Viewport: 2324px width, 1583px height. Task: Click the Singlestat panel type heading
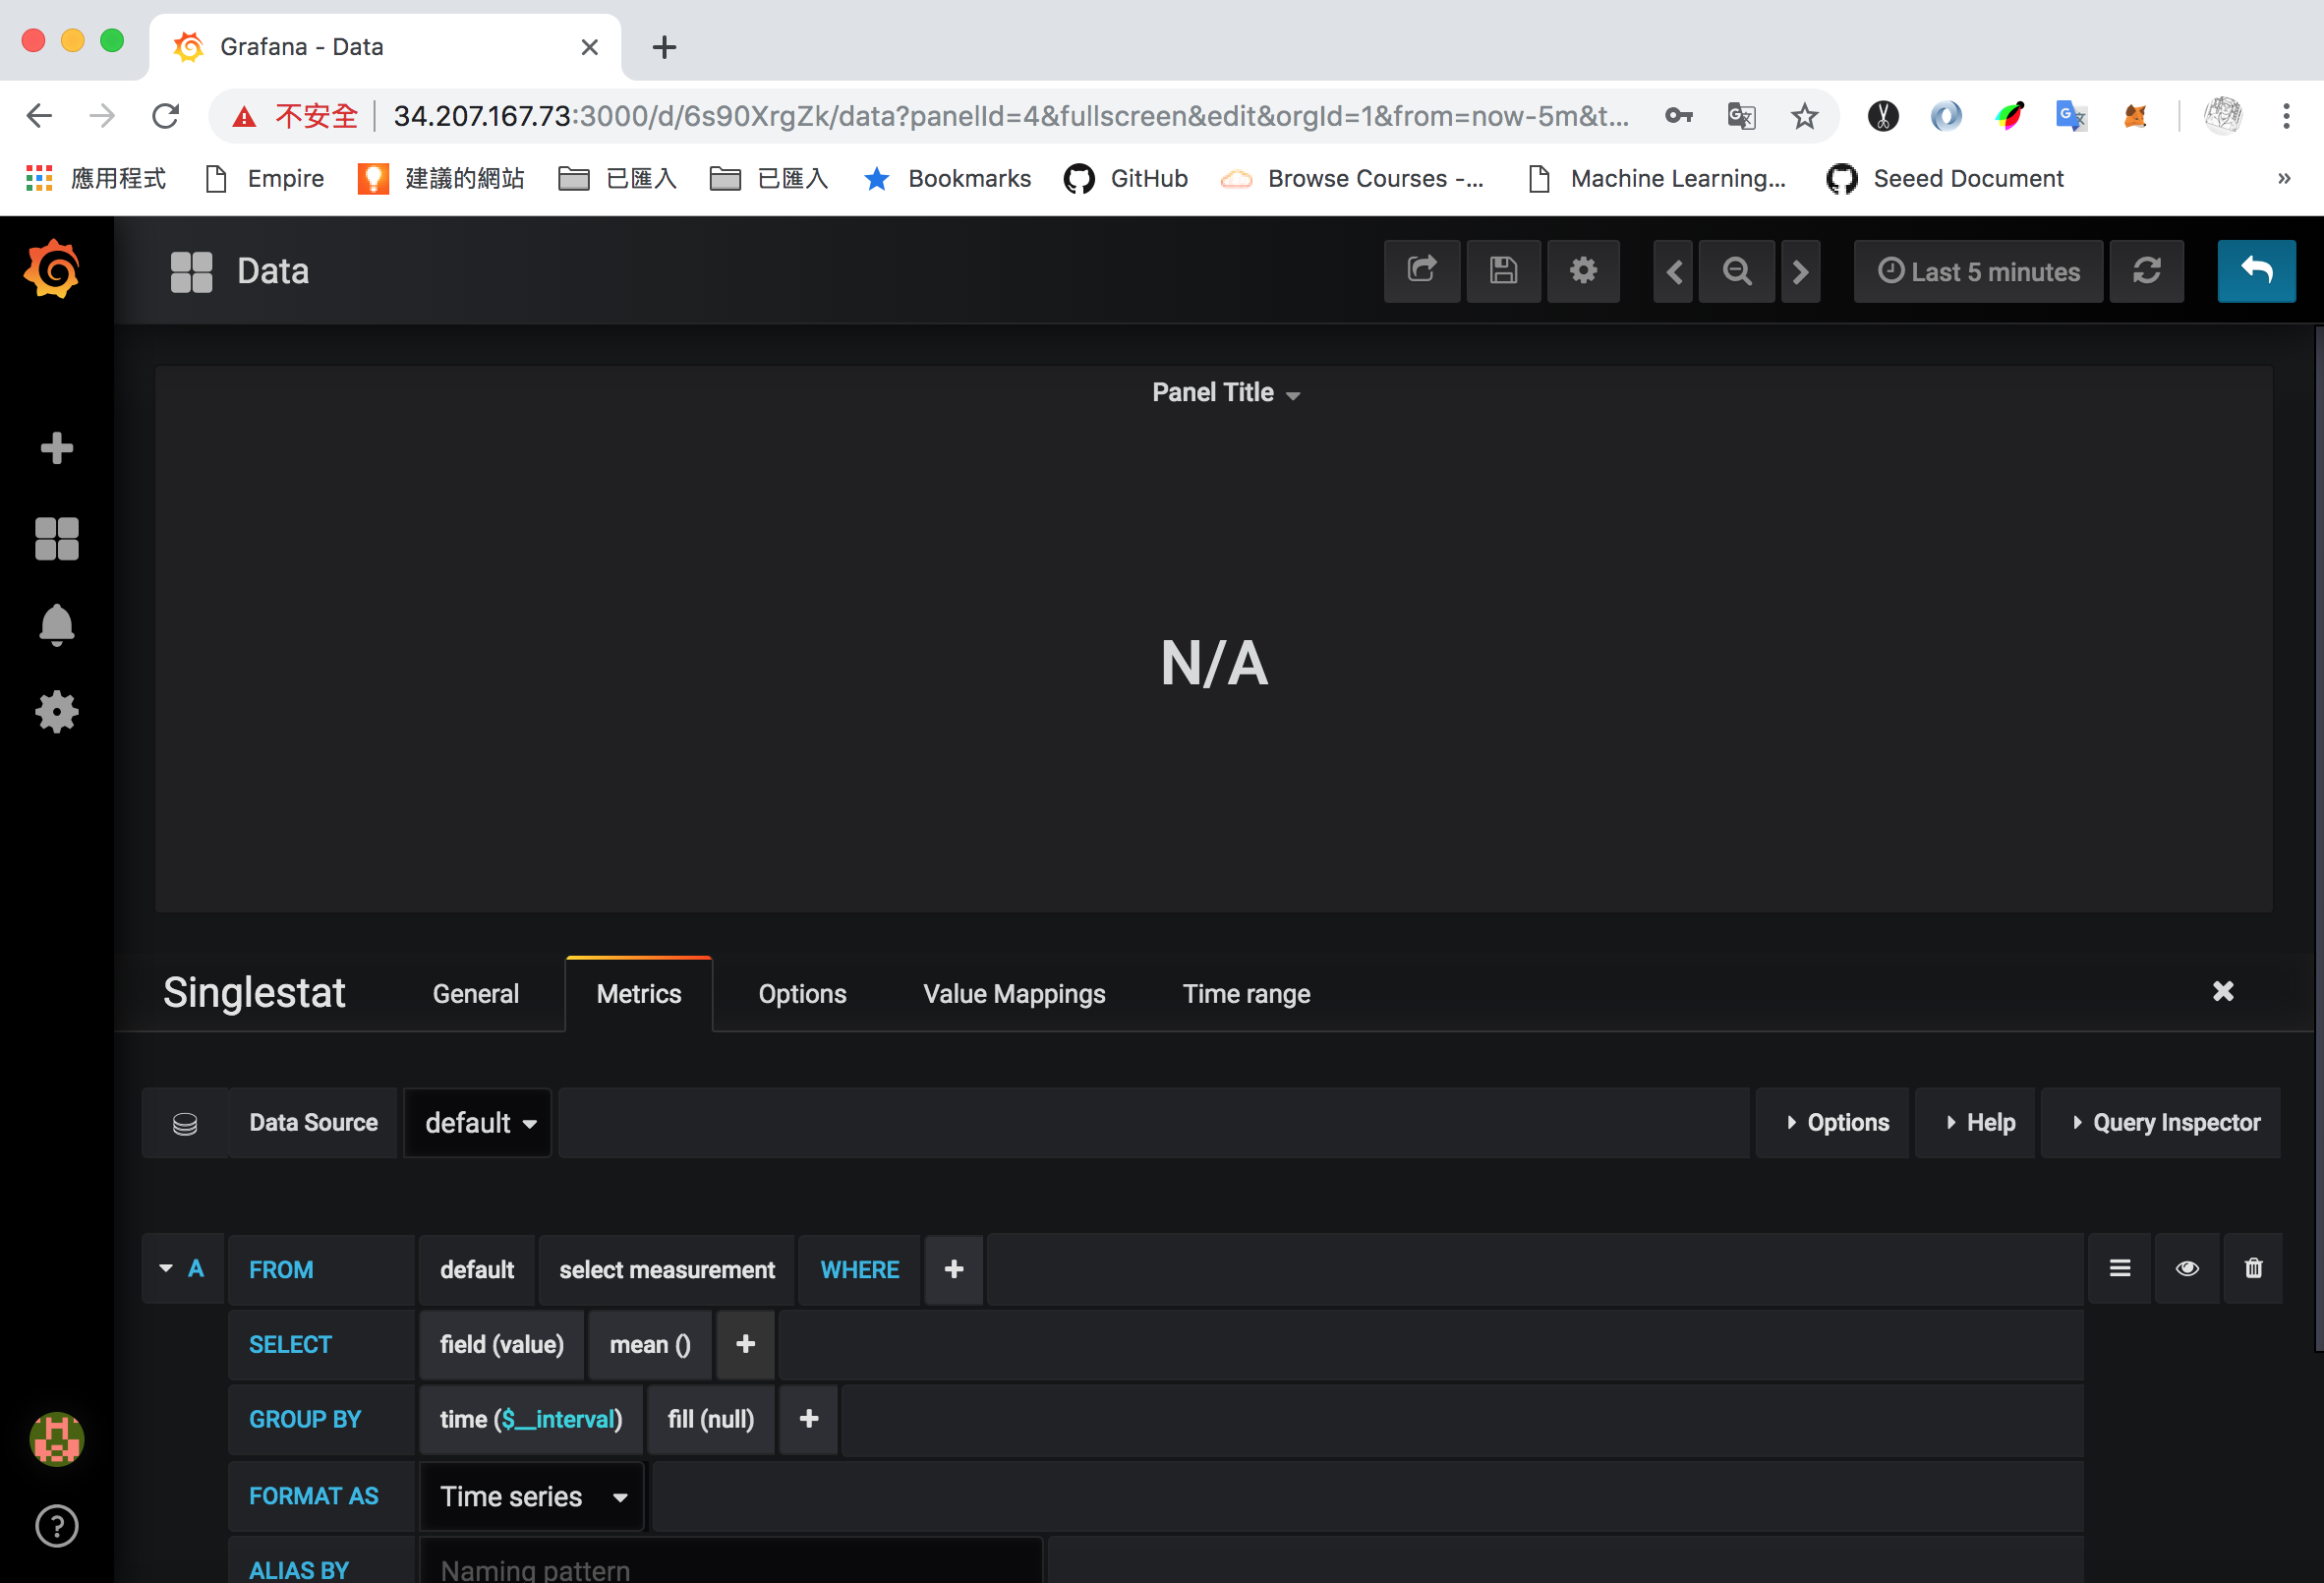[x=254, y=993]
